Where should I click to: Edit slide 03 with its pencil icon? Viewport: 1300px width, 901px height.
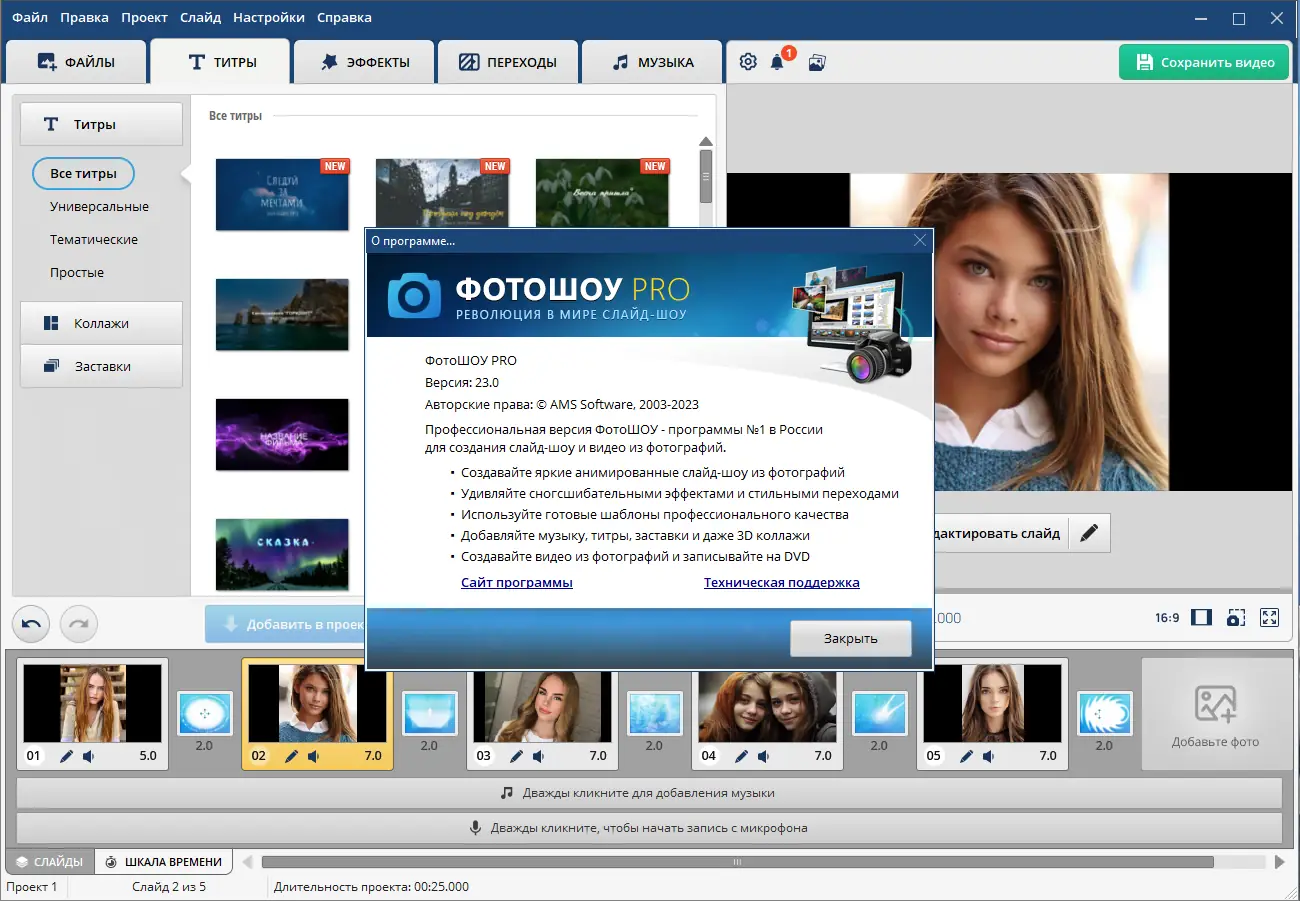pyautogui.click(x=516, y=756)
